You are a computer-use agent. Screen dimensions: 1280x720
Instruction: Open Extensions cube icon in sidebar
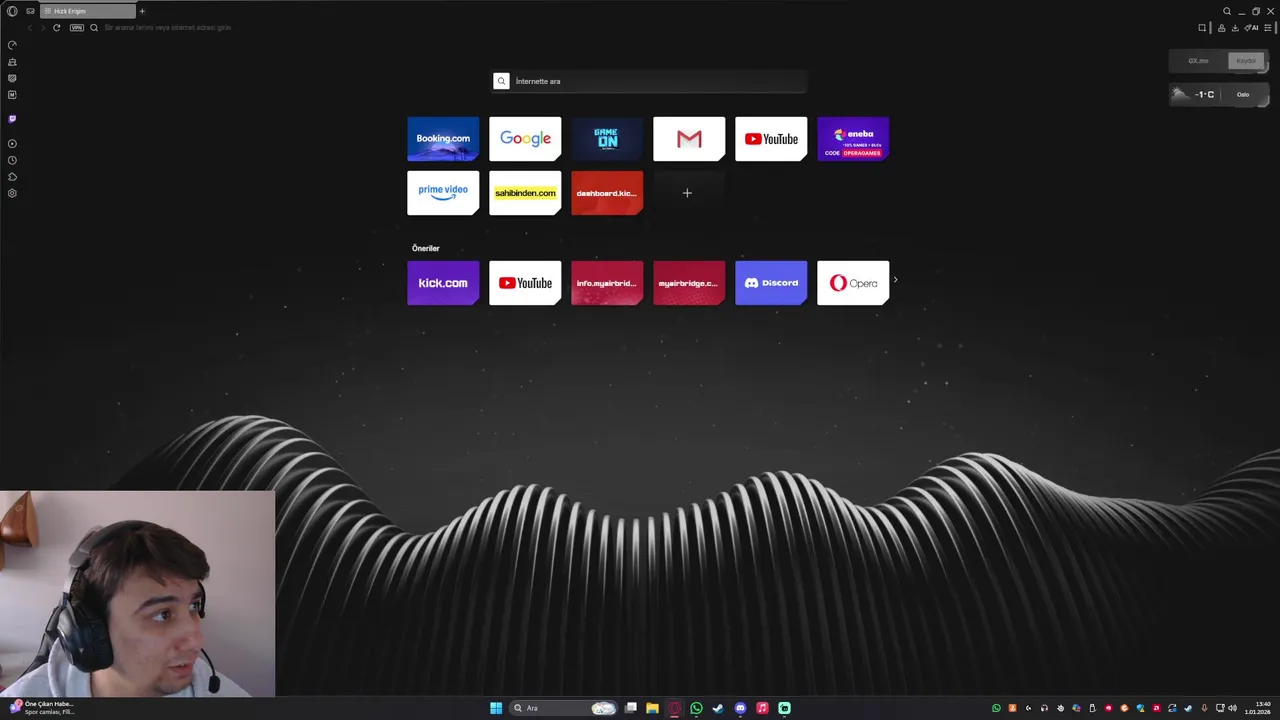[x=12, y=177]
